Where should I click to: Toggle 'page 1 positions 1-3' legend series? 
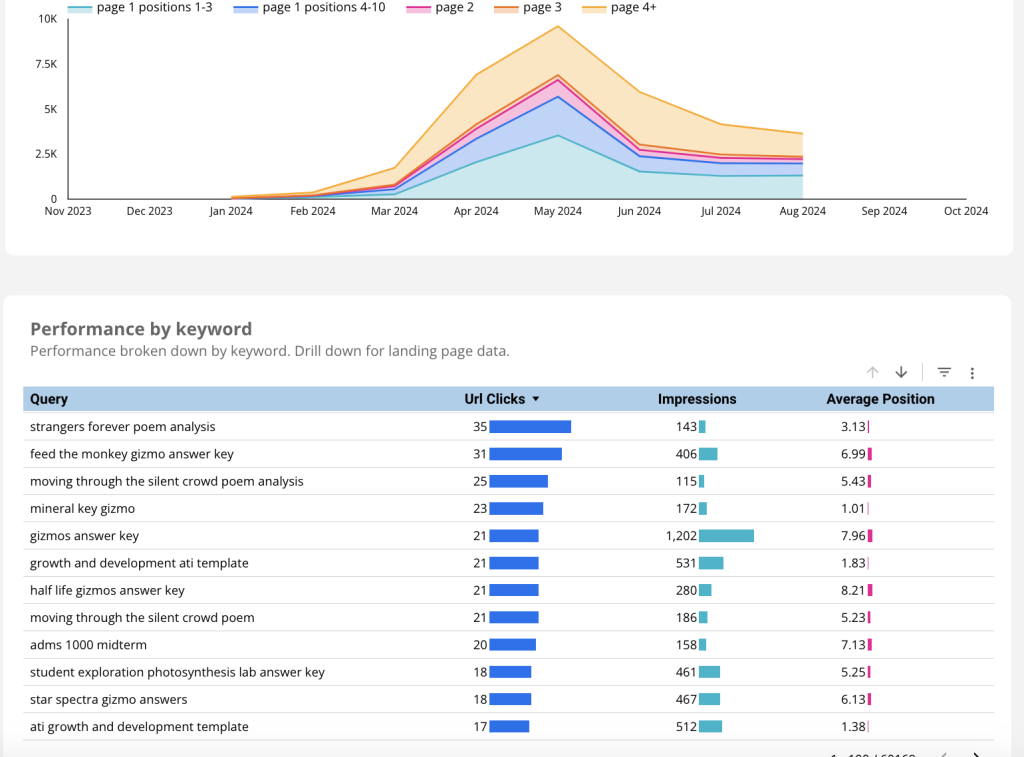(x=153, y=8)
